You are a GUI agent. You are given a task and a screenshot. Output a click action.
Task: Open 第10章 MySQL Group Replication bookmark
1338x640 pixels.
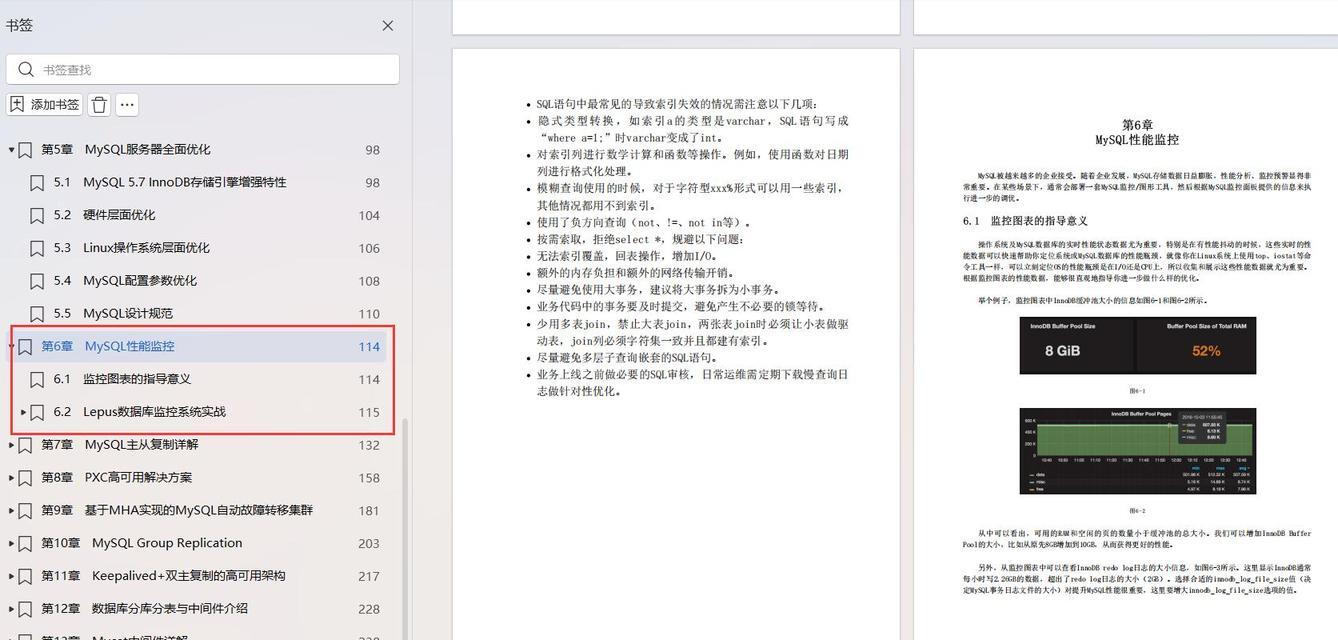click(141, 544)
